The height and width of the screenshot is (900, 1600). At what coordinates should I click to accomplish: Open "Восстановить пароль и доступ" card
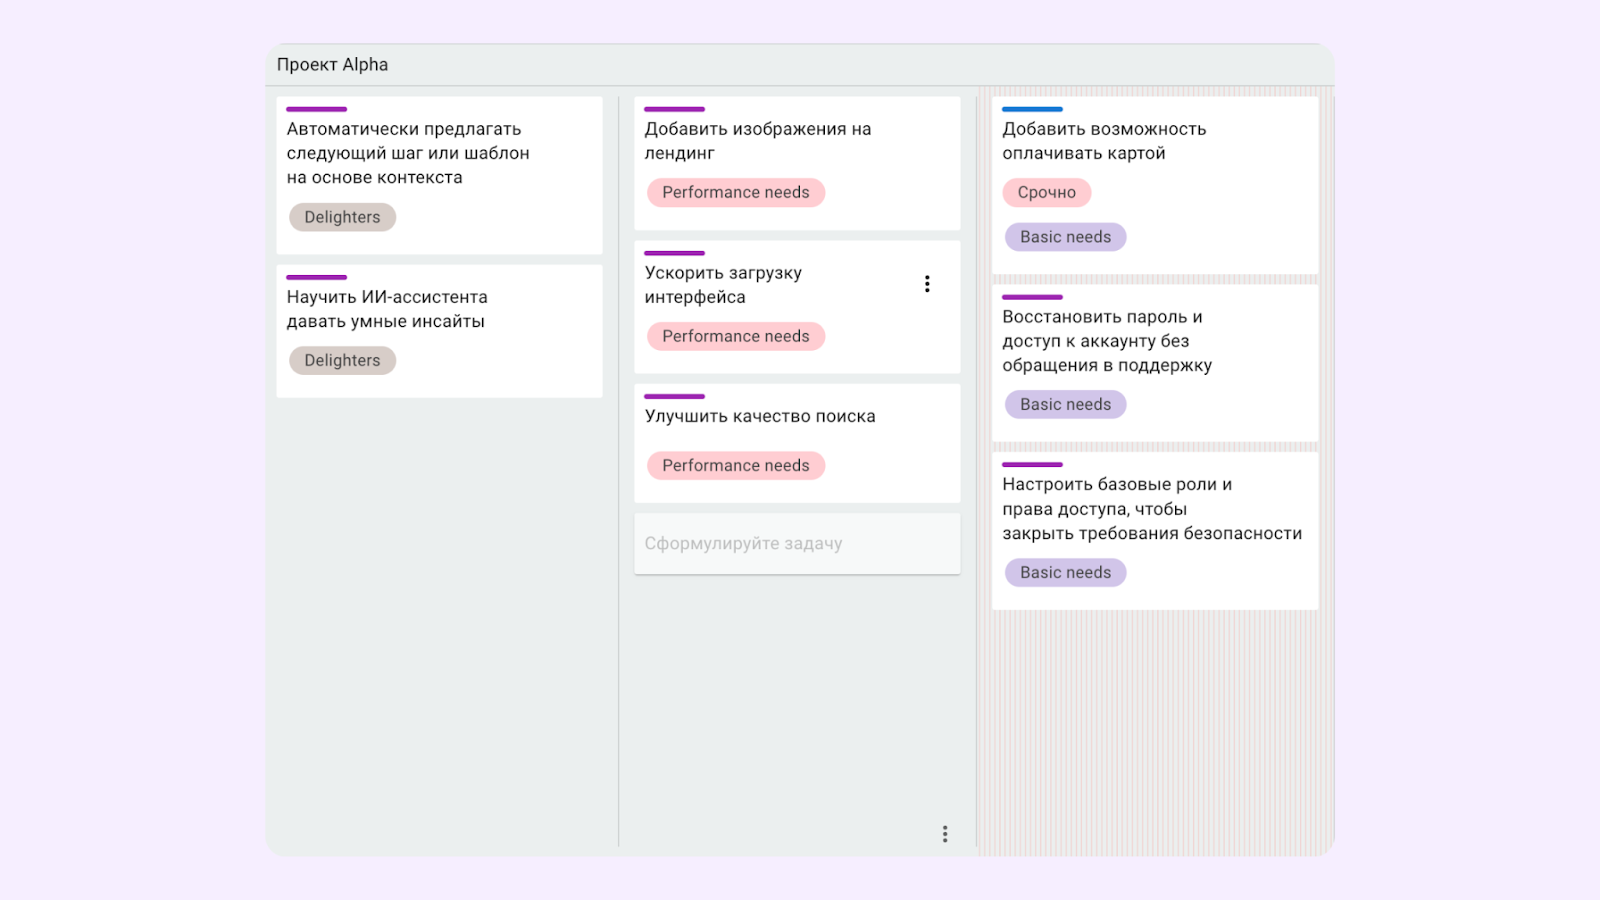click(x=1106, y=341)
